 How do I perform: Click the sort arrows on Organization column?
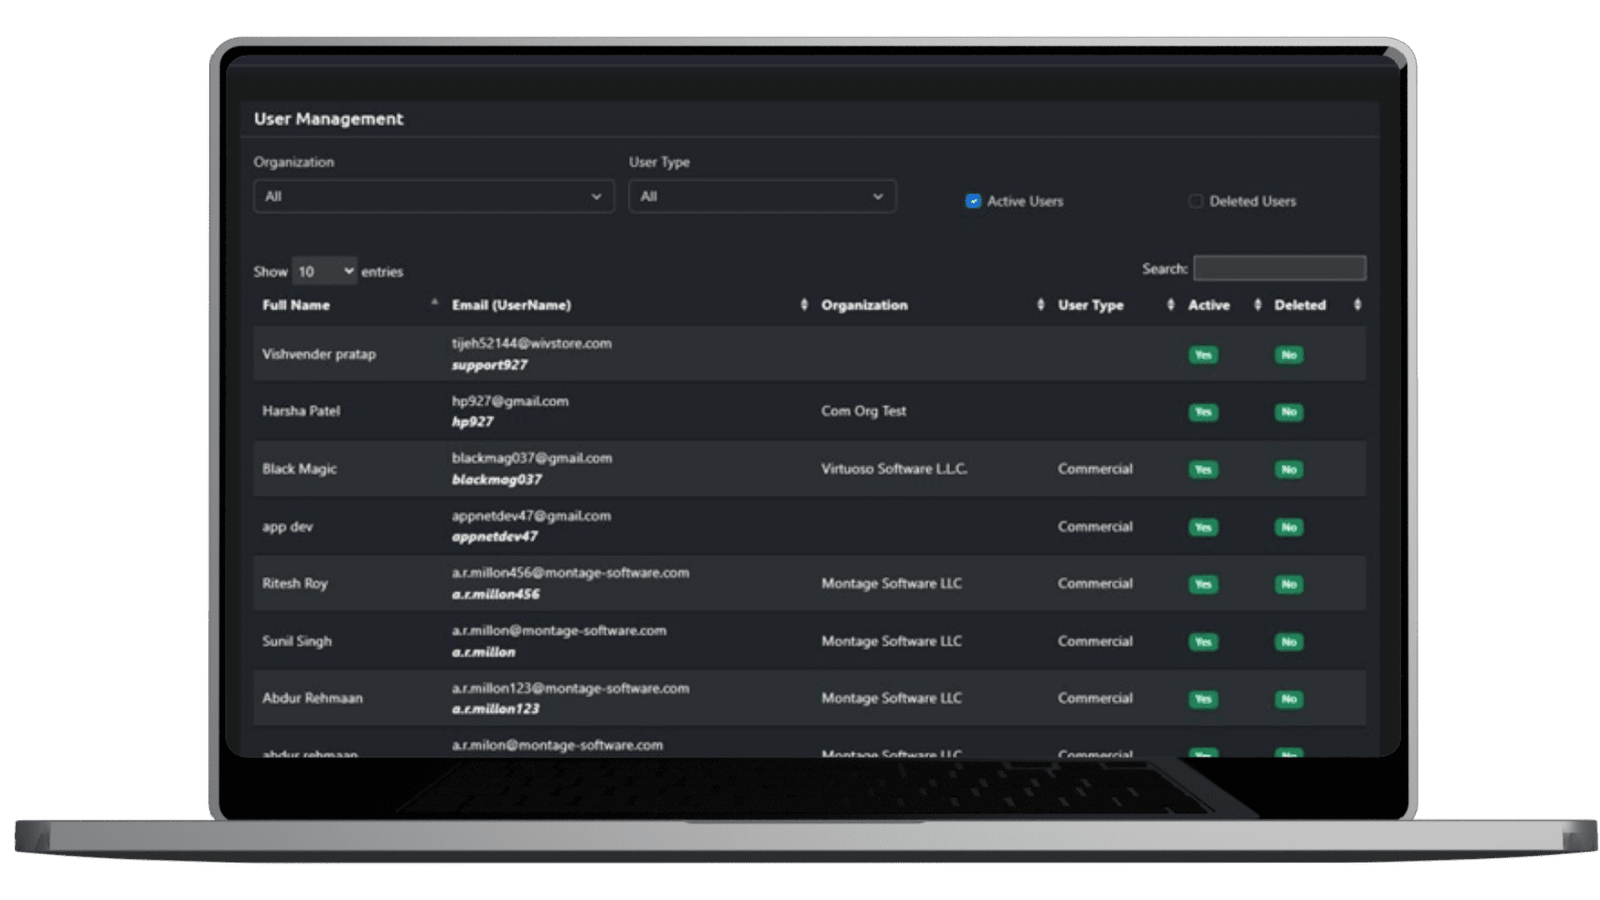pyautogui.click(x=1040, y=305)
